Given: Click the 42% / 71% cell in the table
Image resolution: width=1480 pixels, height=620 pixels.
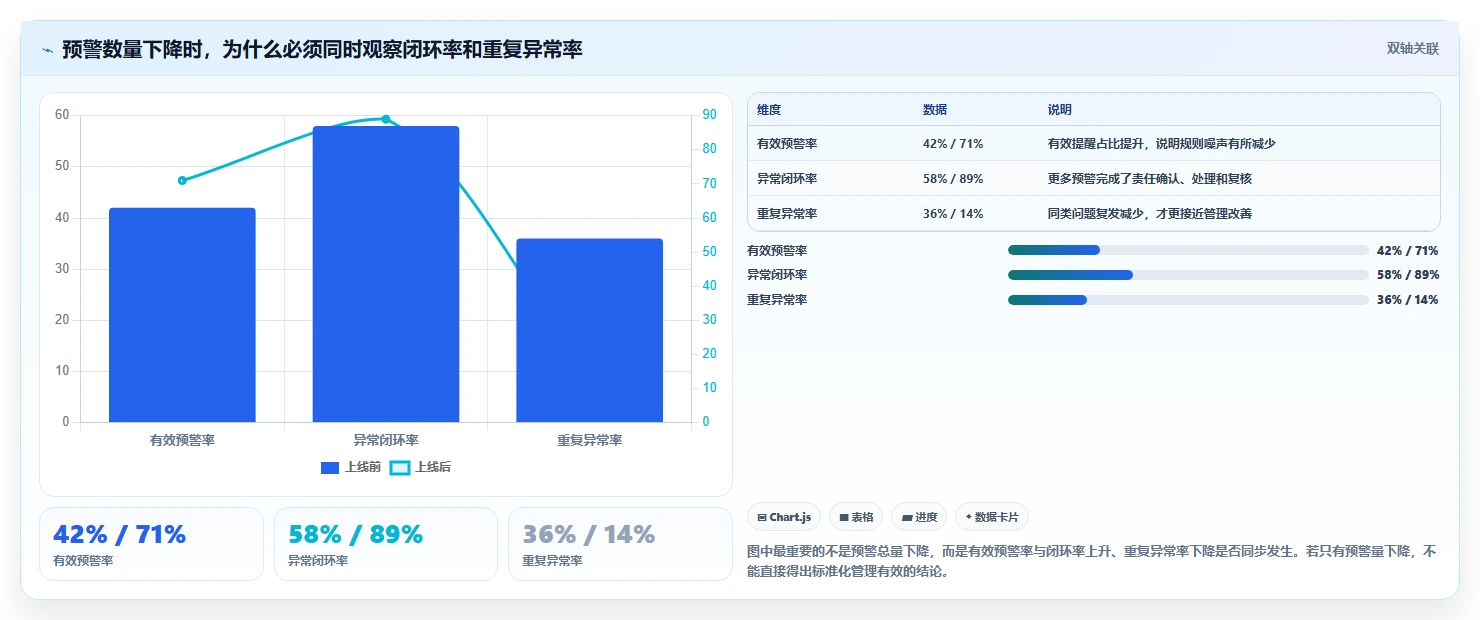Looking at the screenshot, I should tap(953, 144).
